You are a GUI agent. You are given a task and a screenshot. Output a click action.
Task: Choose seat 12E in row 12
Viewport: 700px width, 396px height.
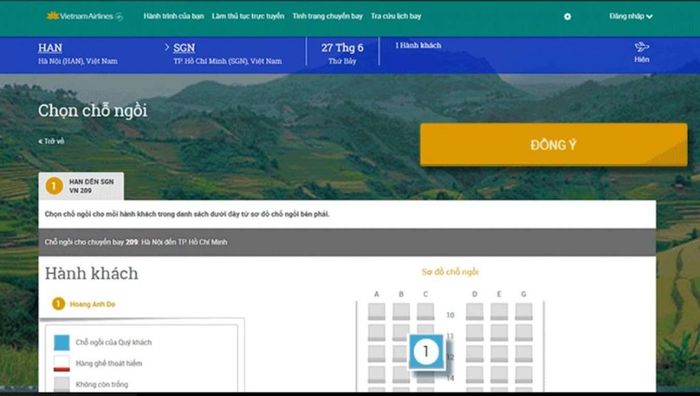pos(499,354)
